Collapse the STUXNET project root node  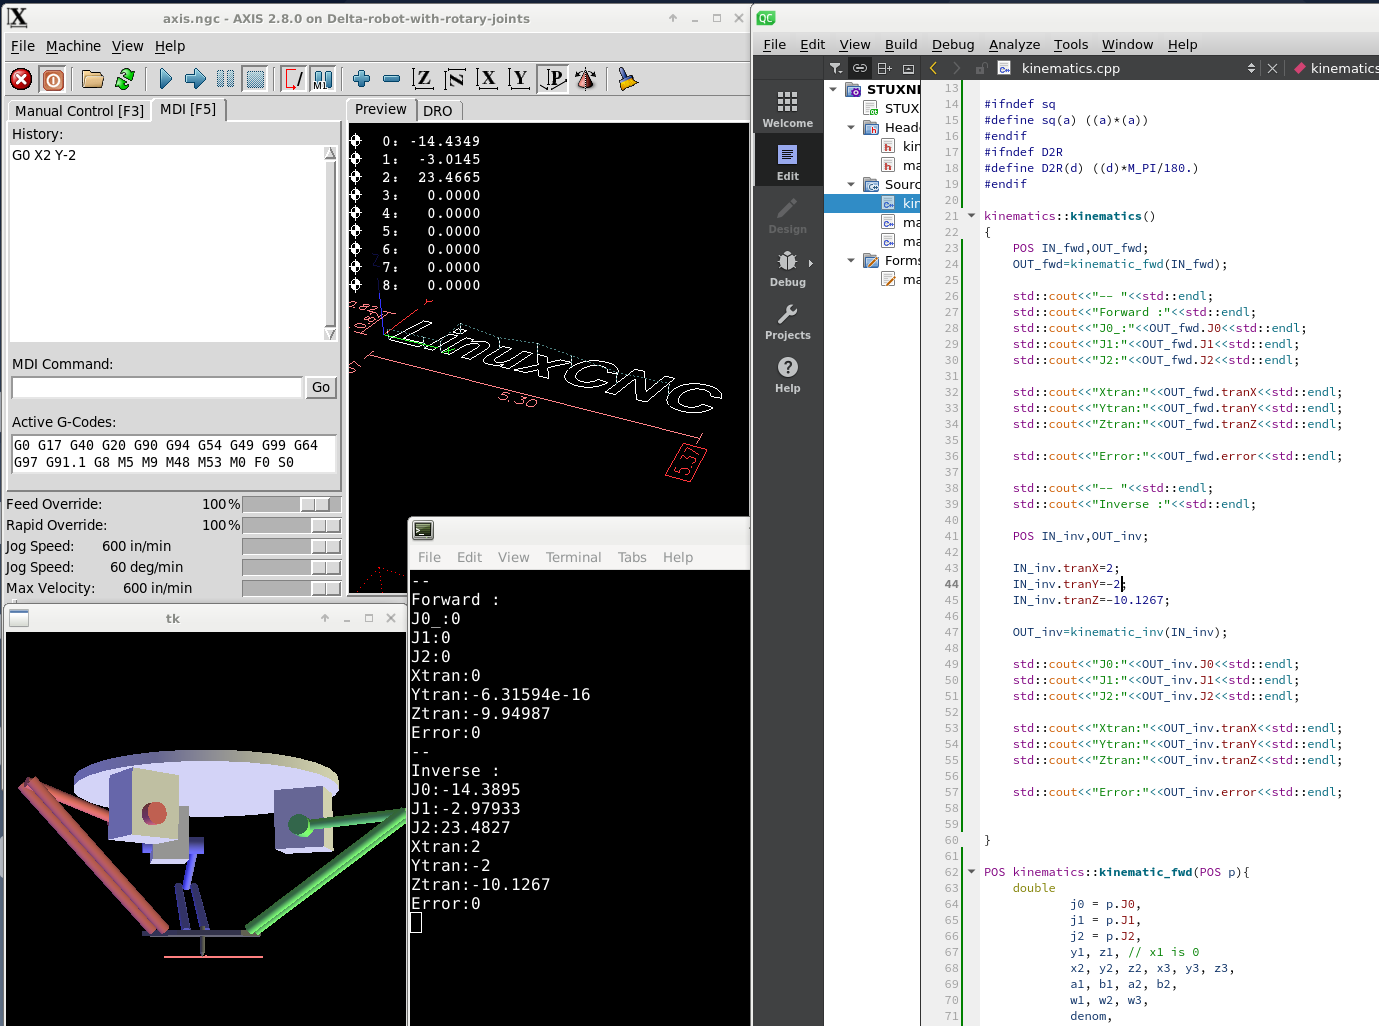(x=833, y=90)
